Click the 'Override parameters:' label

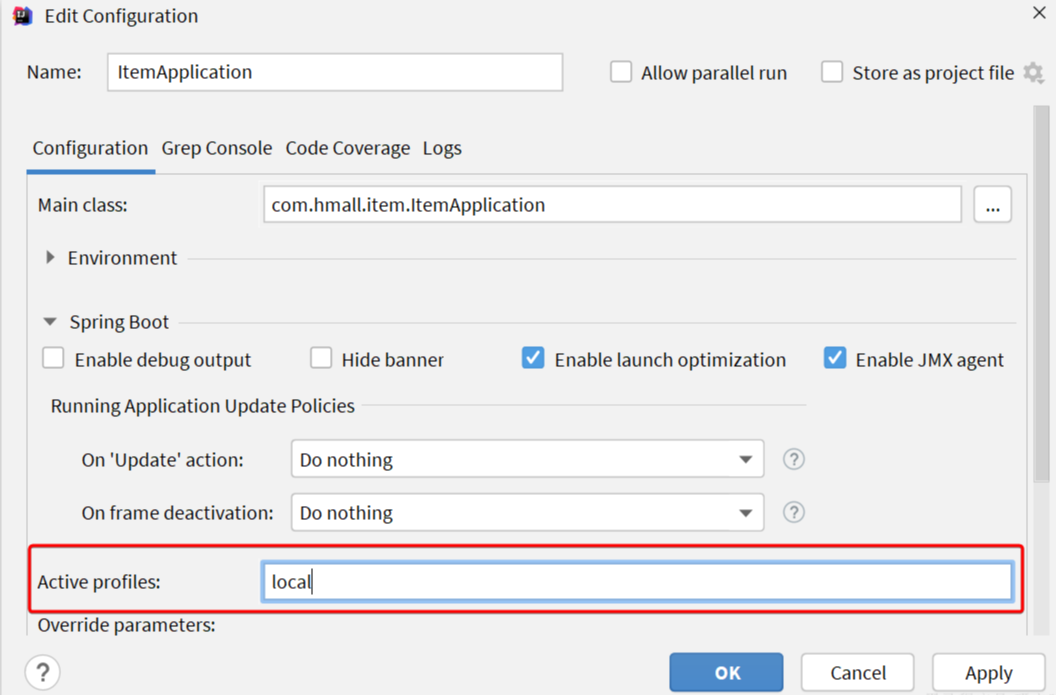click(127, 625)
